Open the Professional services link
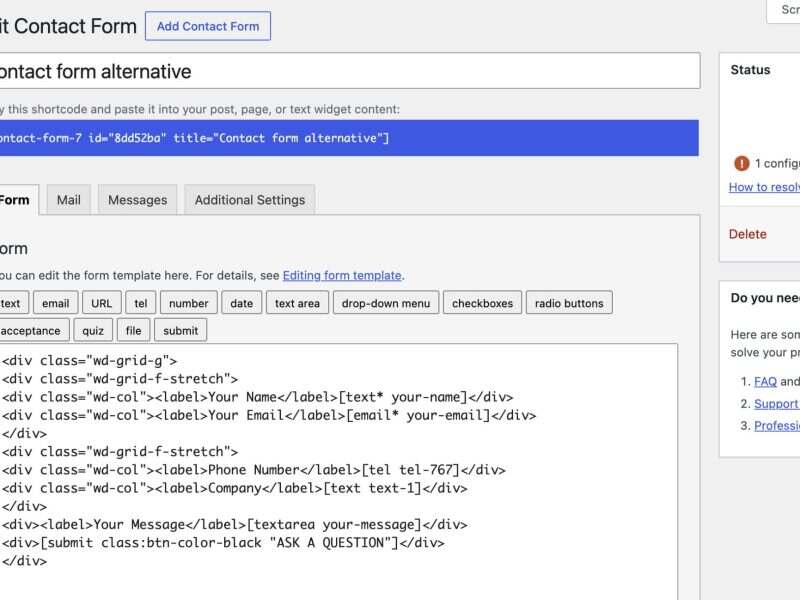800x600 pixels. pyautogui.click(x=777, y=426)
